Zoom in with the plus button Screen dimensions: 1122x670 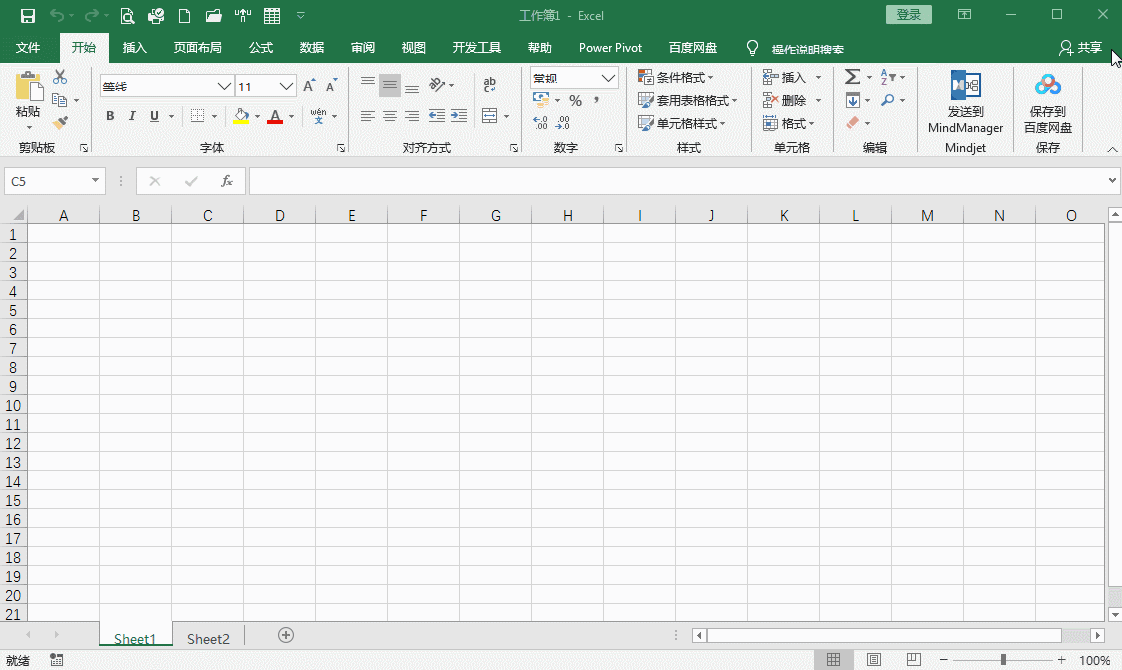[x=1061, y=660]
